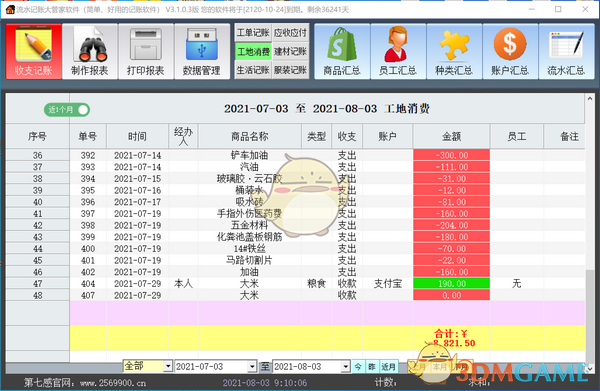The height and width of the screenshot is (391, 600).
Task: Click the 昨 yesterday button
Action: point(372,367)
